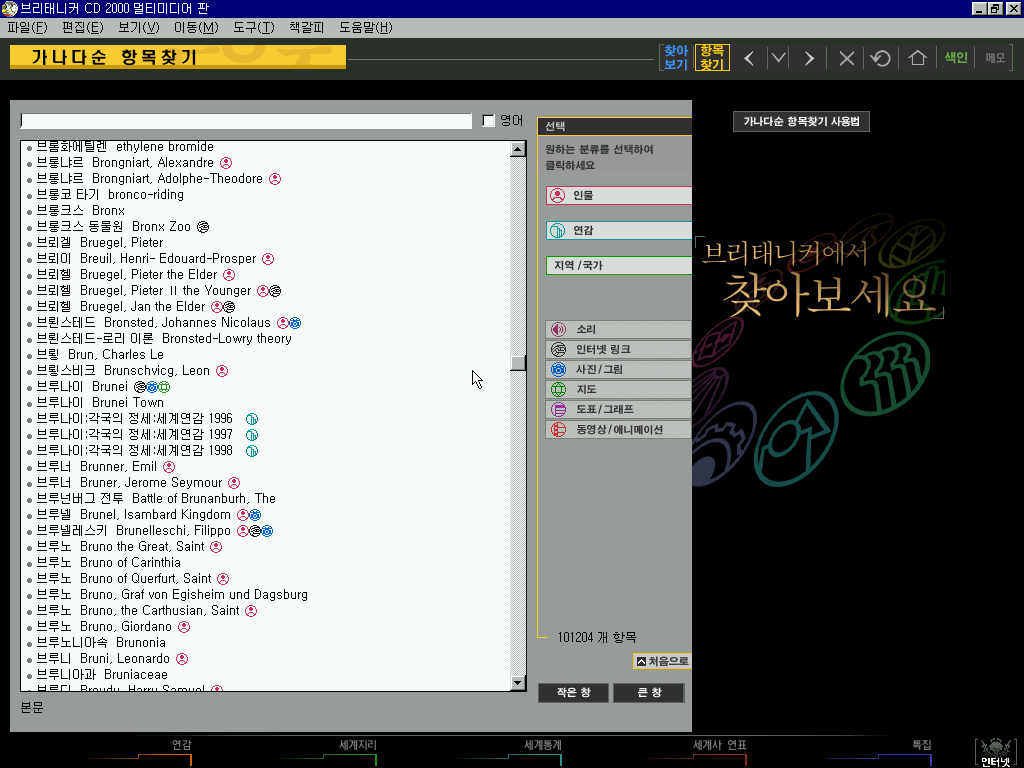
Task: Filter entries with 사진/그림 pictures
Action: 618,370
